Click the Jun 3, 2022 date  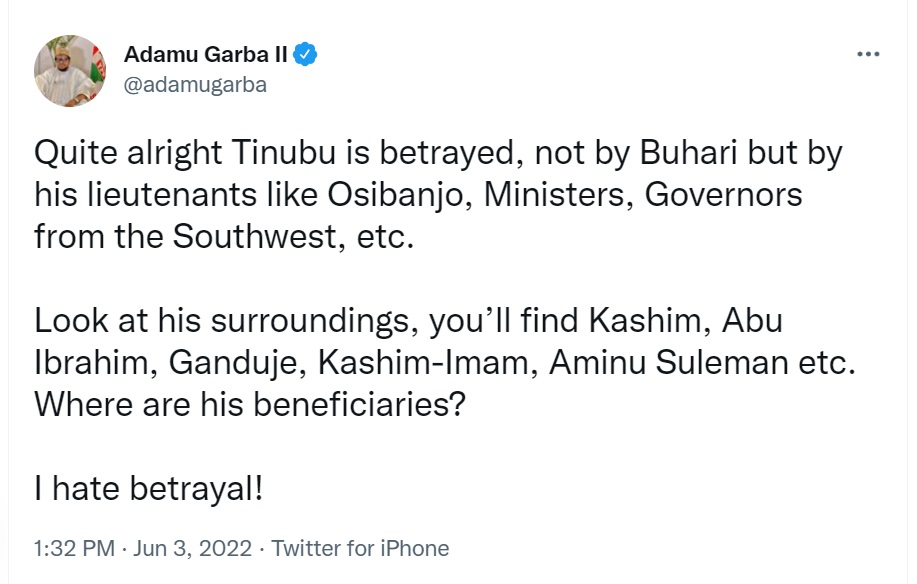click(x=194, y=548)
